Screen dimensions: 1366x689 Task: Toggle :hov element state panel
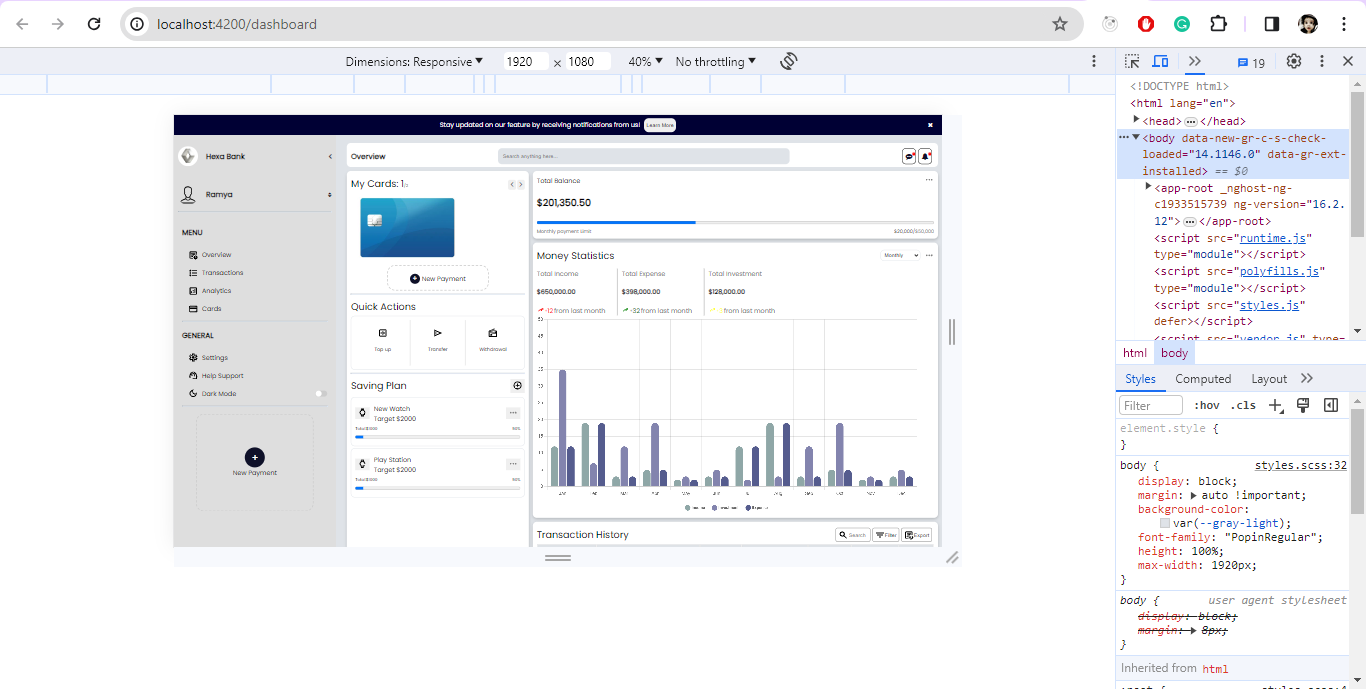click(1208, 405)
